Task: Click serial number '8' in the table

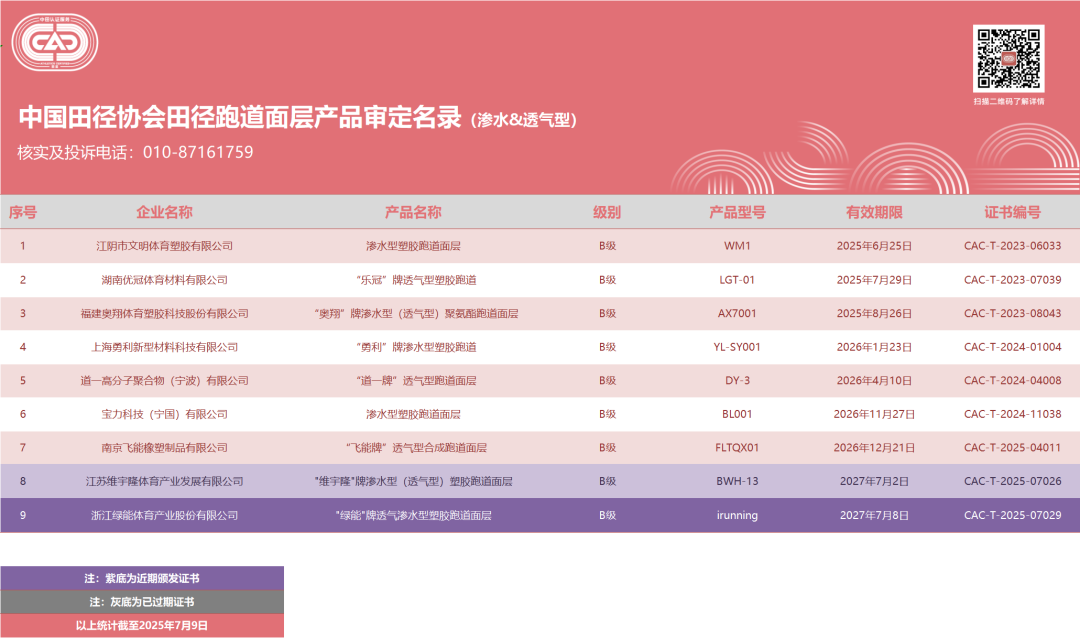Action: [x=23, y=482]
